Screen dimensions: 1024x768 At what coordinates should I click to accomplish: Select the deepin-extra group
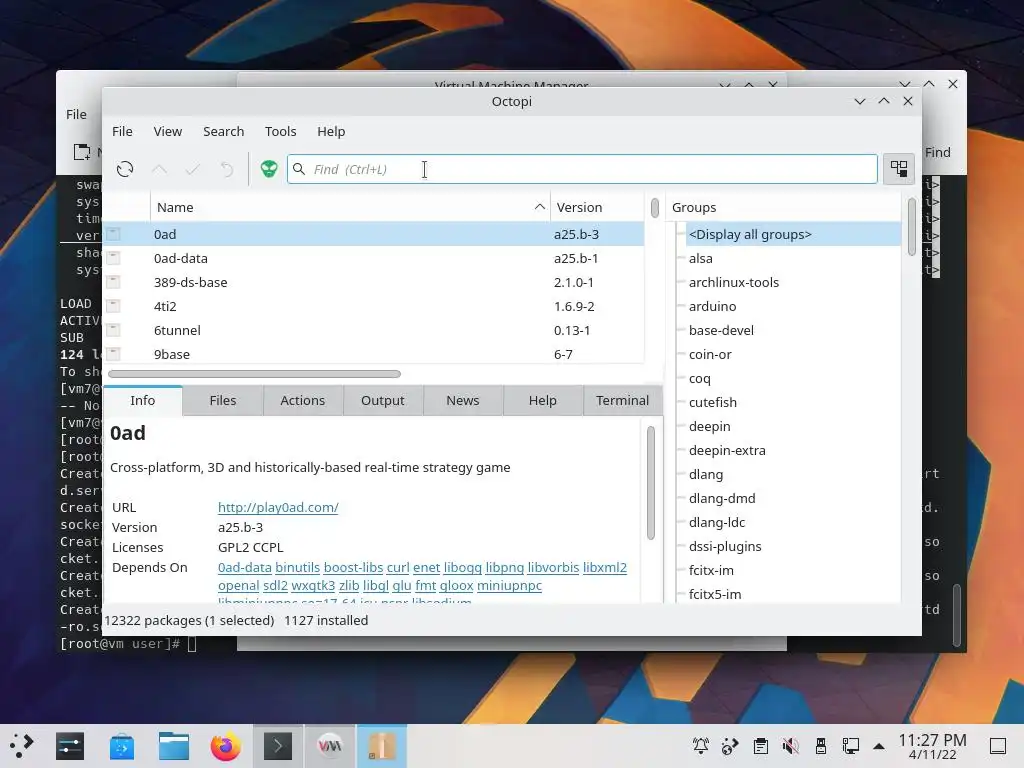[x=728, y=451]
